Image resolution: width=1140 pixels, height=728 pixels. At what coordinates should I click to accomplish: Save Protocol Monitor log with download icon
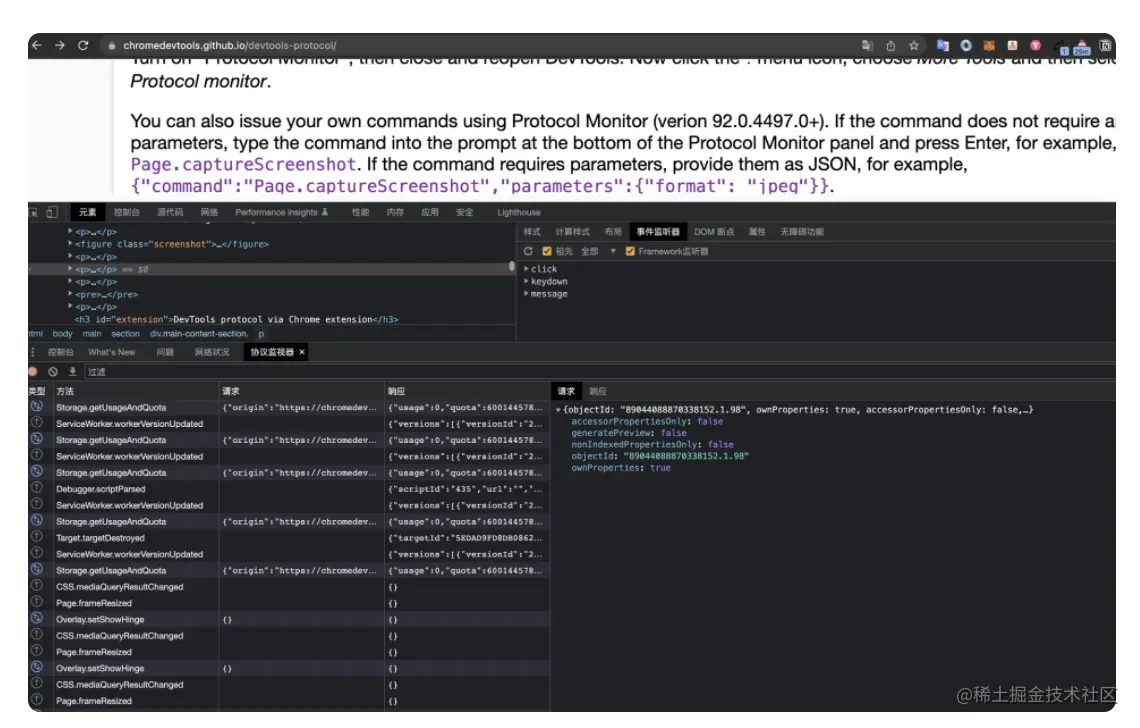pyautogui.click(x=72, y=372)
